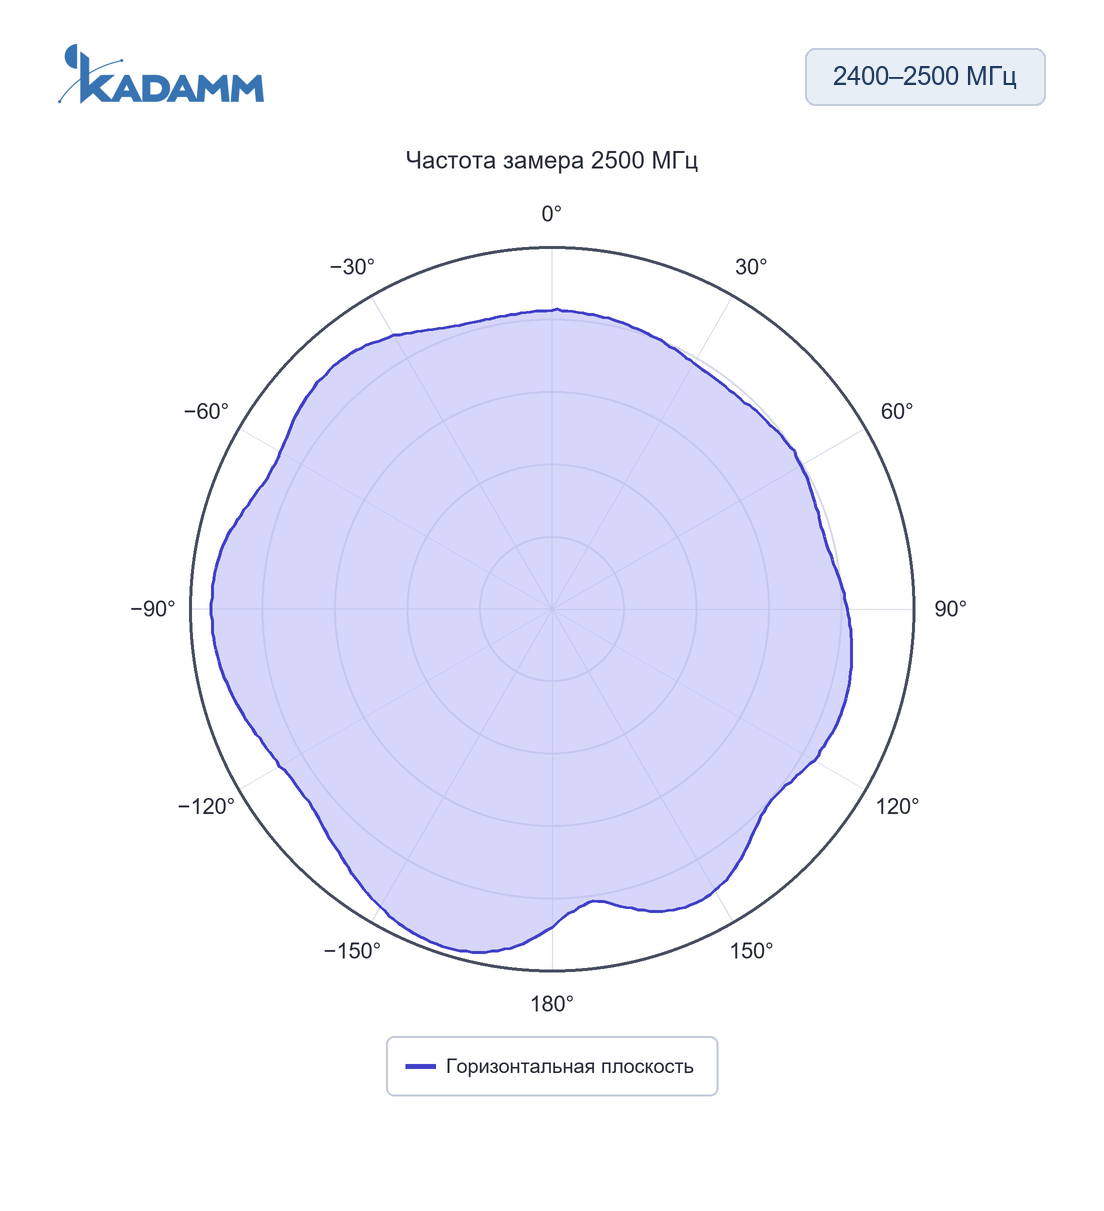Screen dimensions: 1104x1211
Task: Click the blue legend line swatch
Action: tap(421, 1066)
